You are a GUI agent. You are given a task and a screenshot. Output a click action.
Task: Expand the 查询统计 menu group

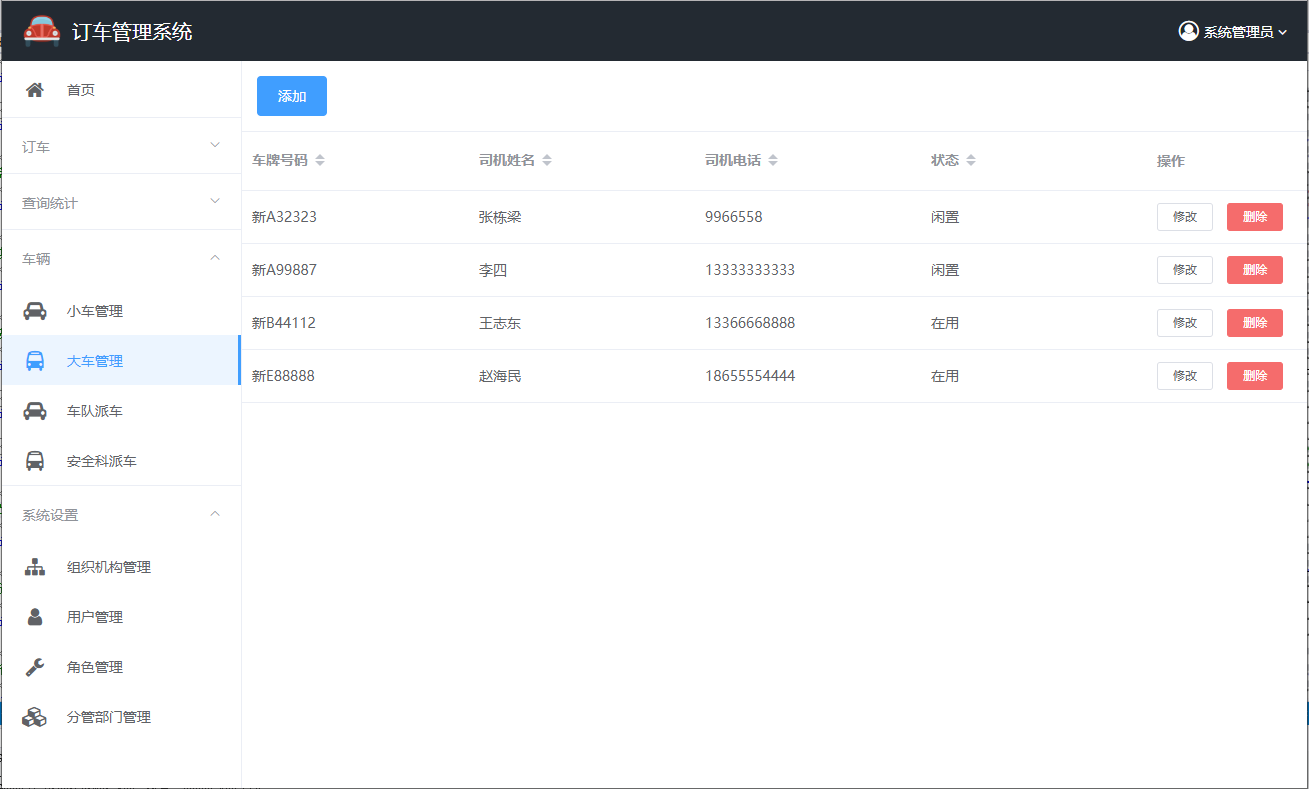coord(120,202)
